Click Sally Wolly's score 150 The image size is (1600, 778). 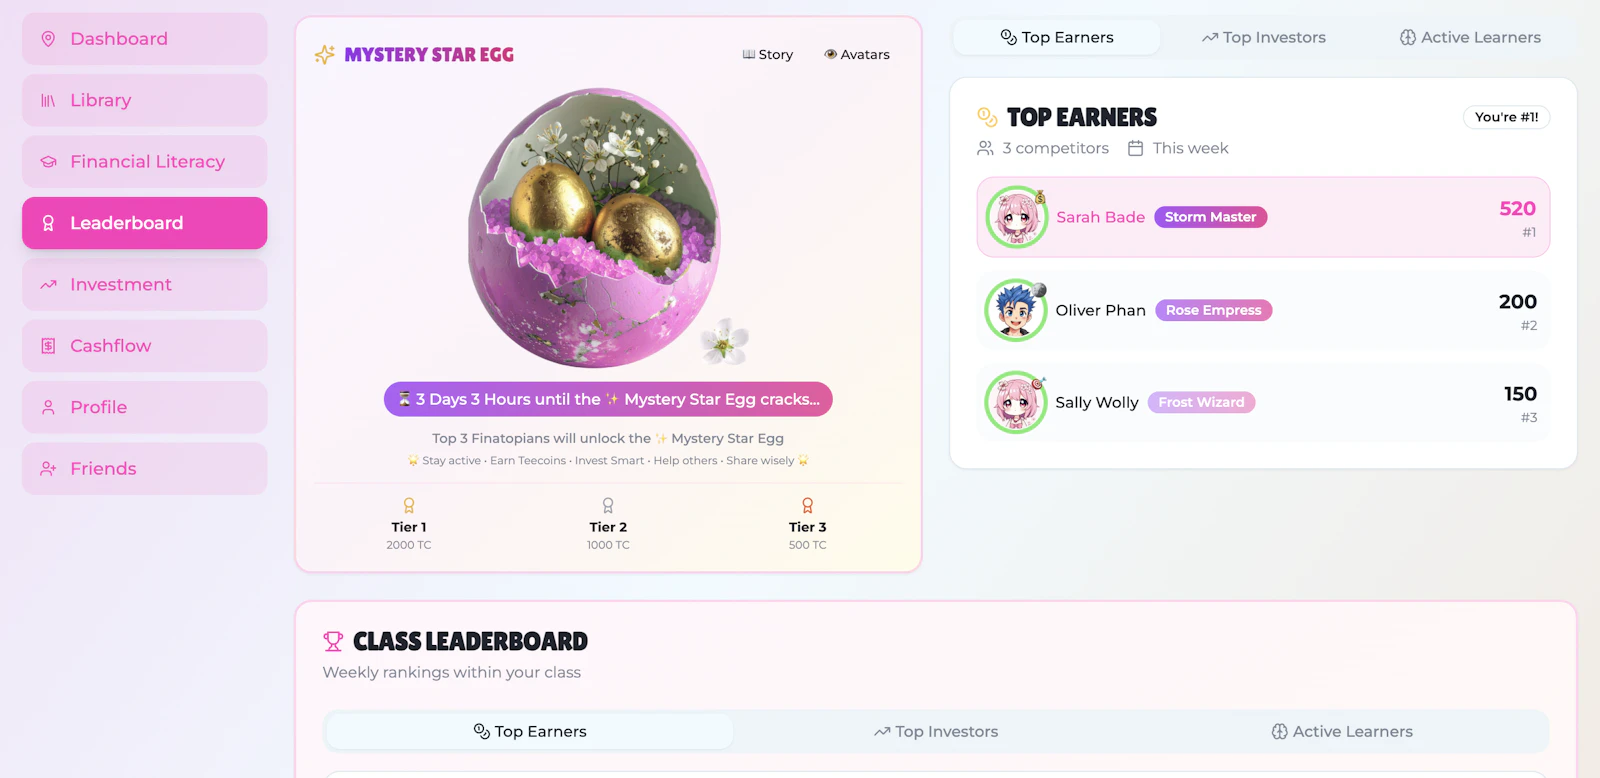click(1520, 394)
